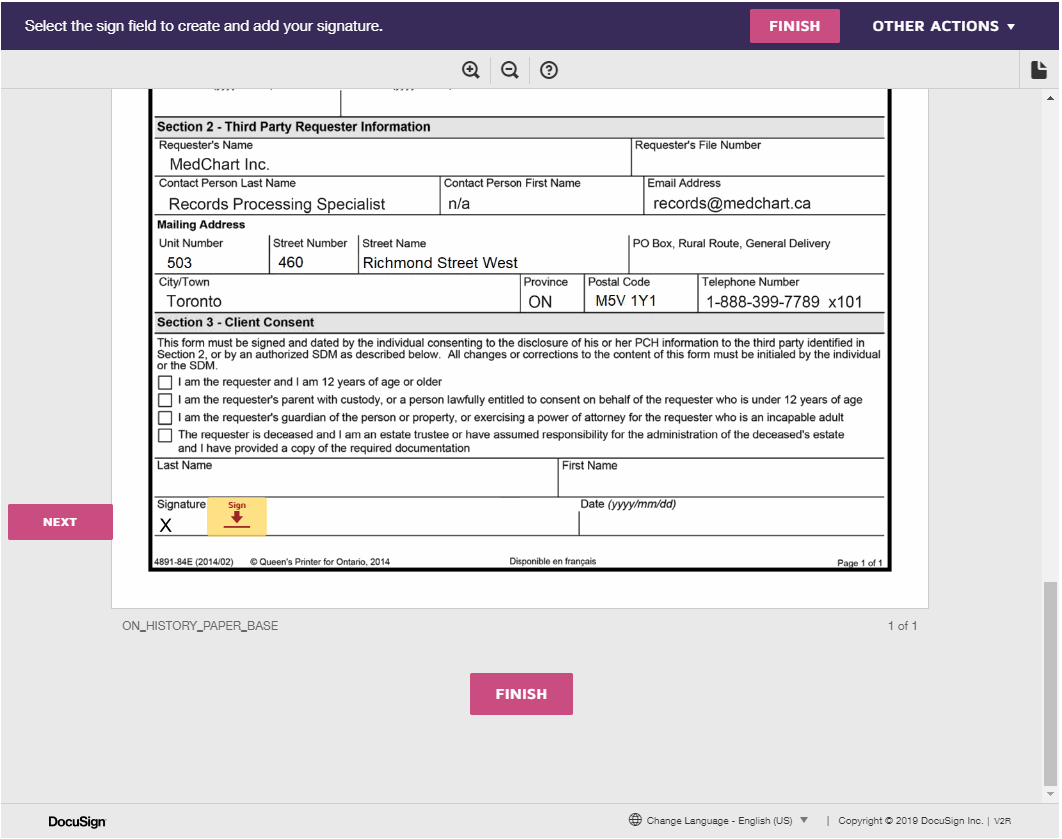Viewport: 1062px width, 839px height.
Task: Click the province value 'ON'
Action: 540,302
